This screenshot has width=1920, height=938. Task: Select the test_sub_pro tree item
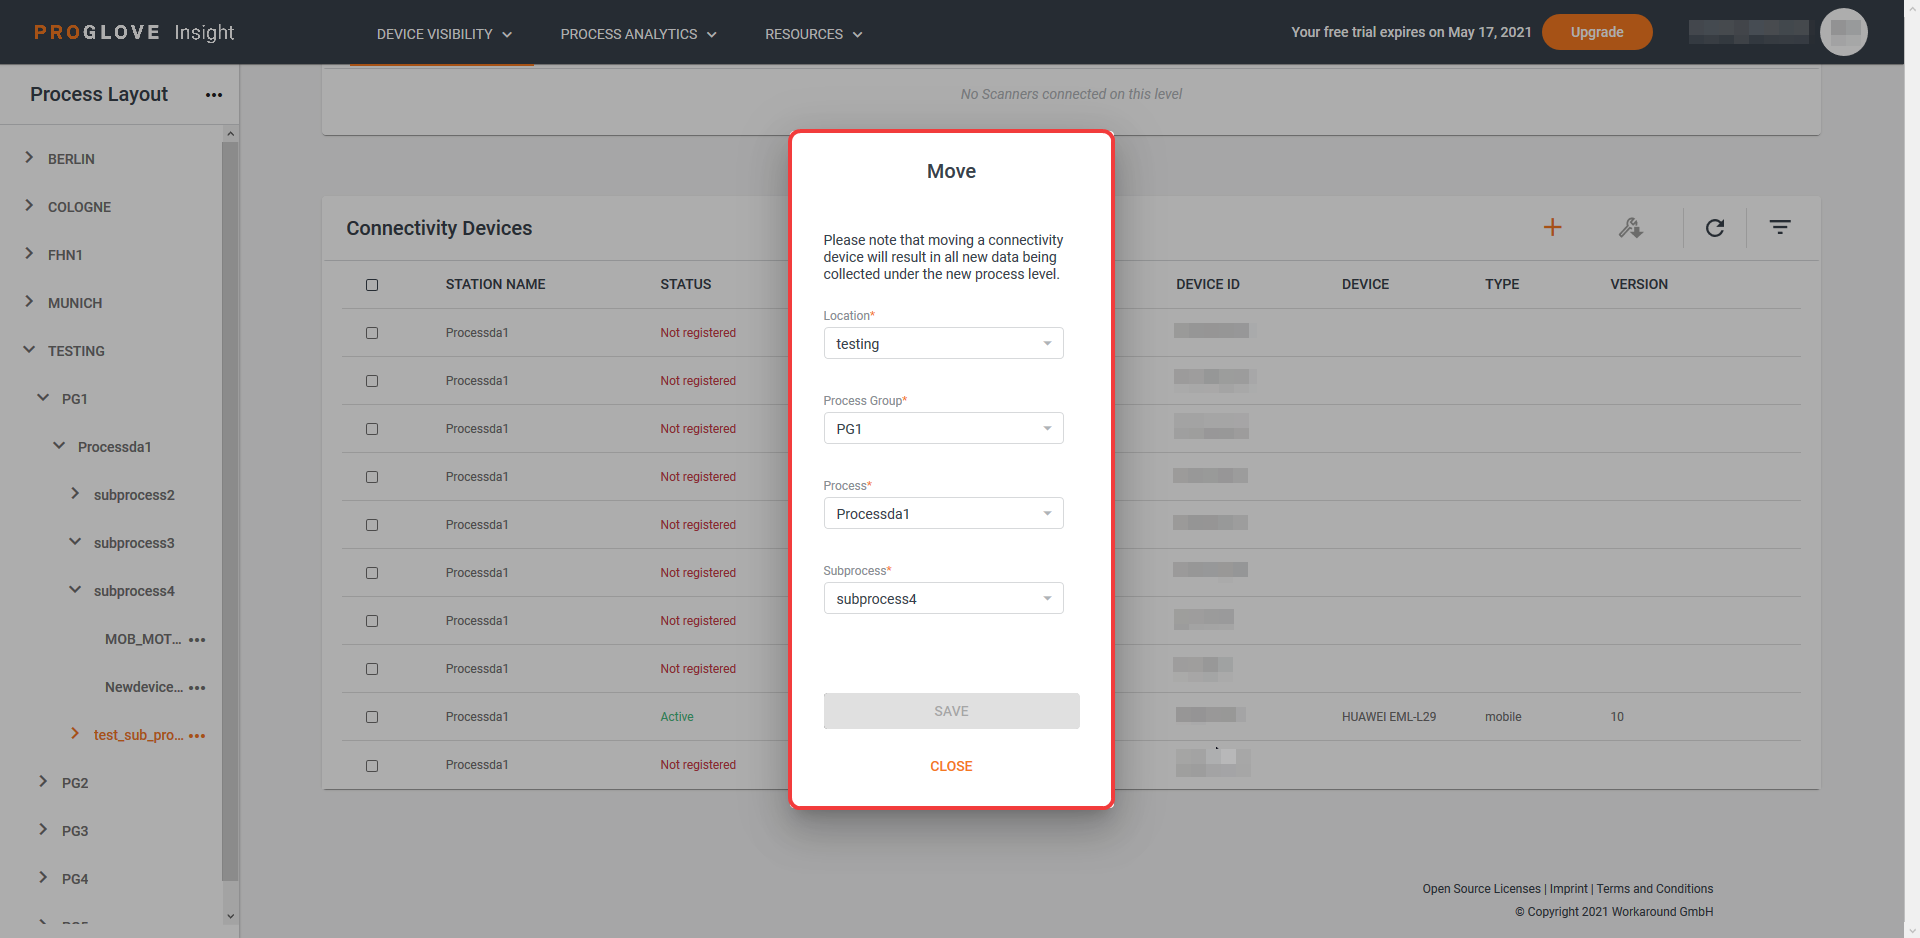[x=138, y=735]
